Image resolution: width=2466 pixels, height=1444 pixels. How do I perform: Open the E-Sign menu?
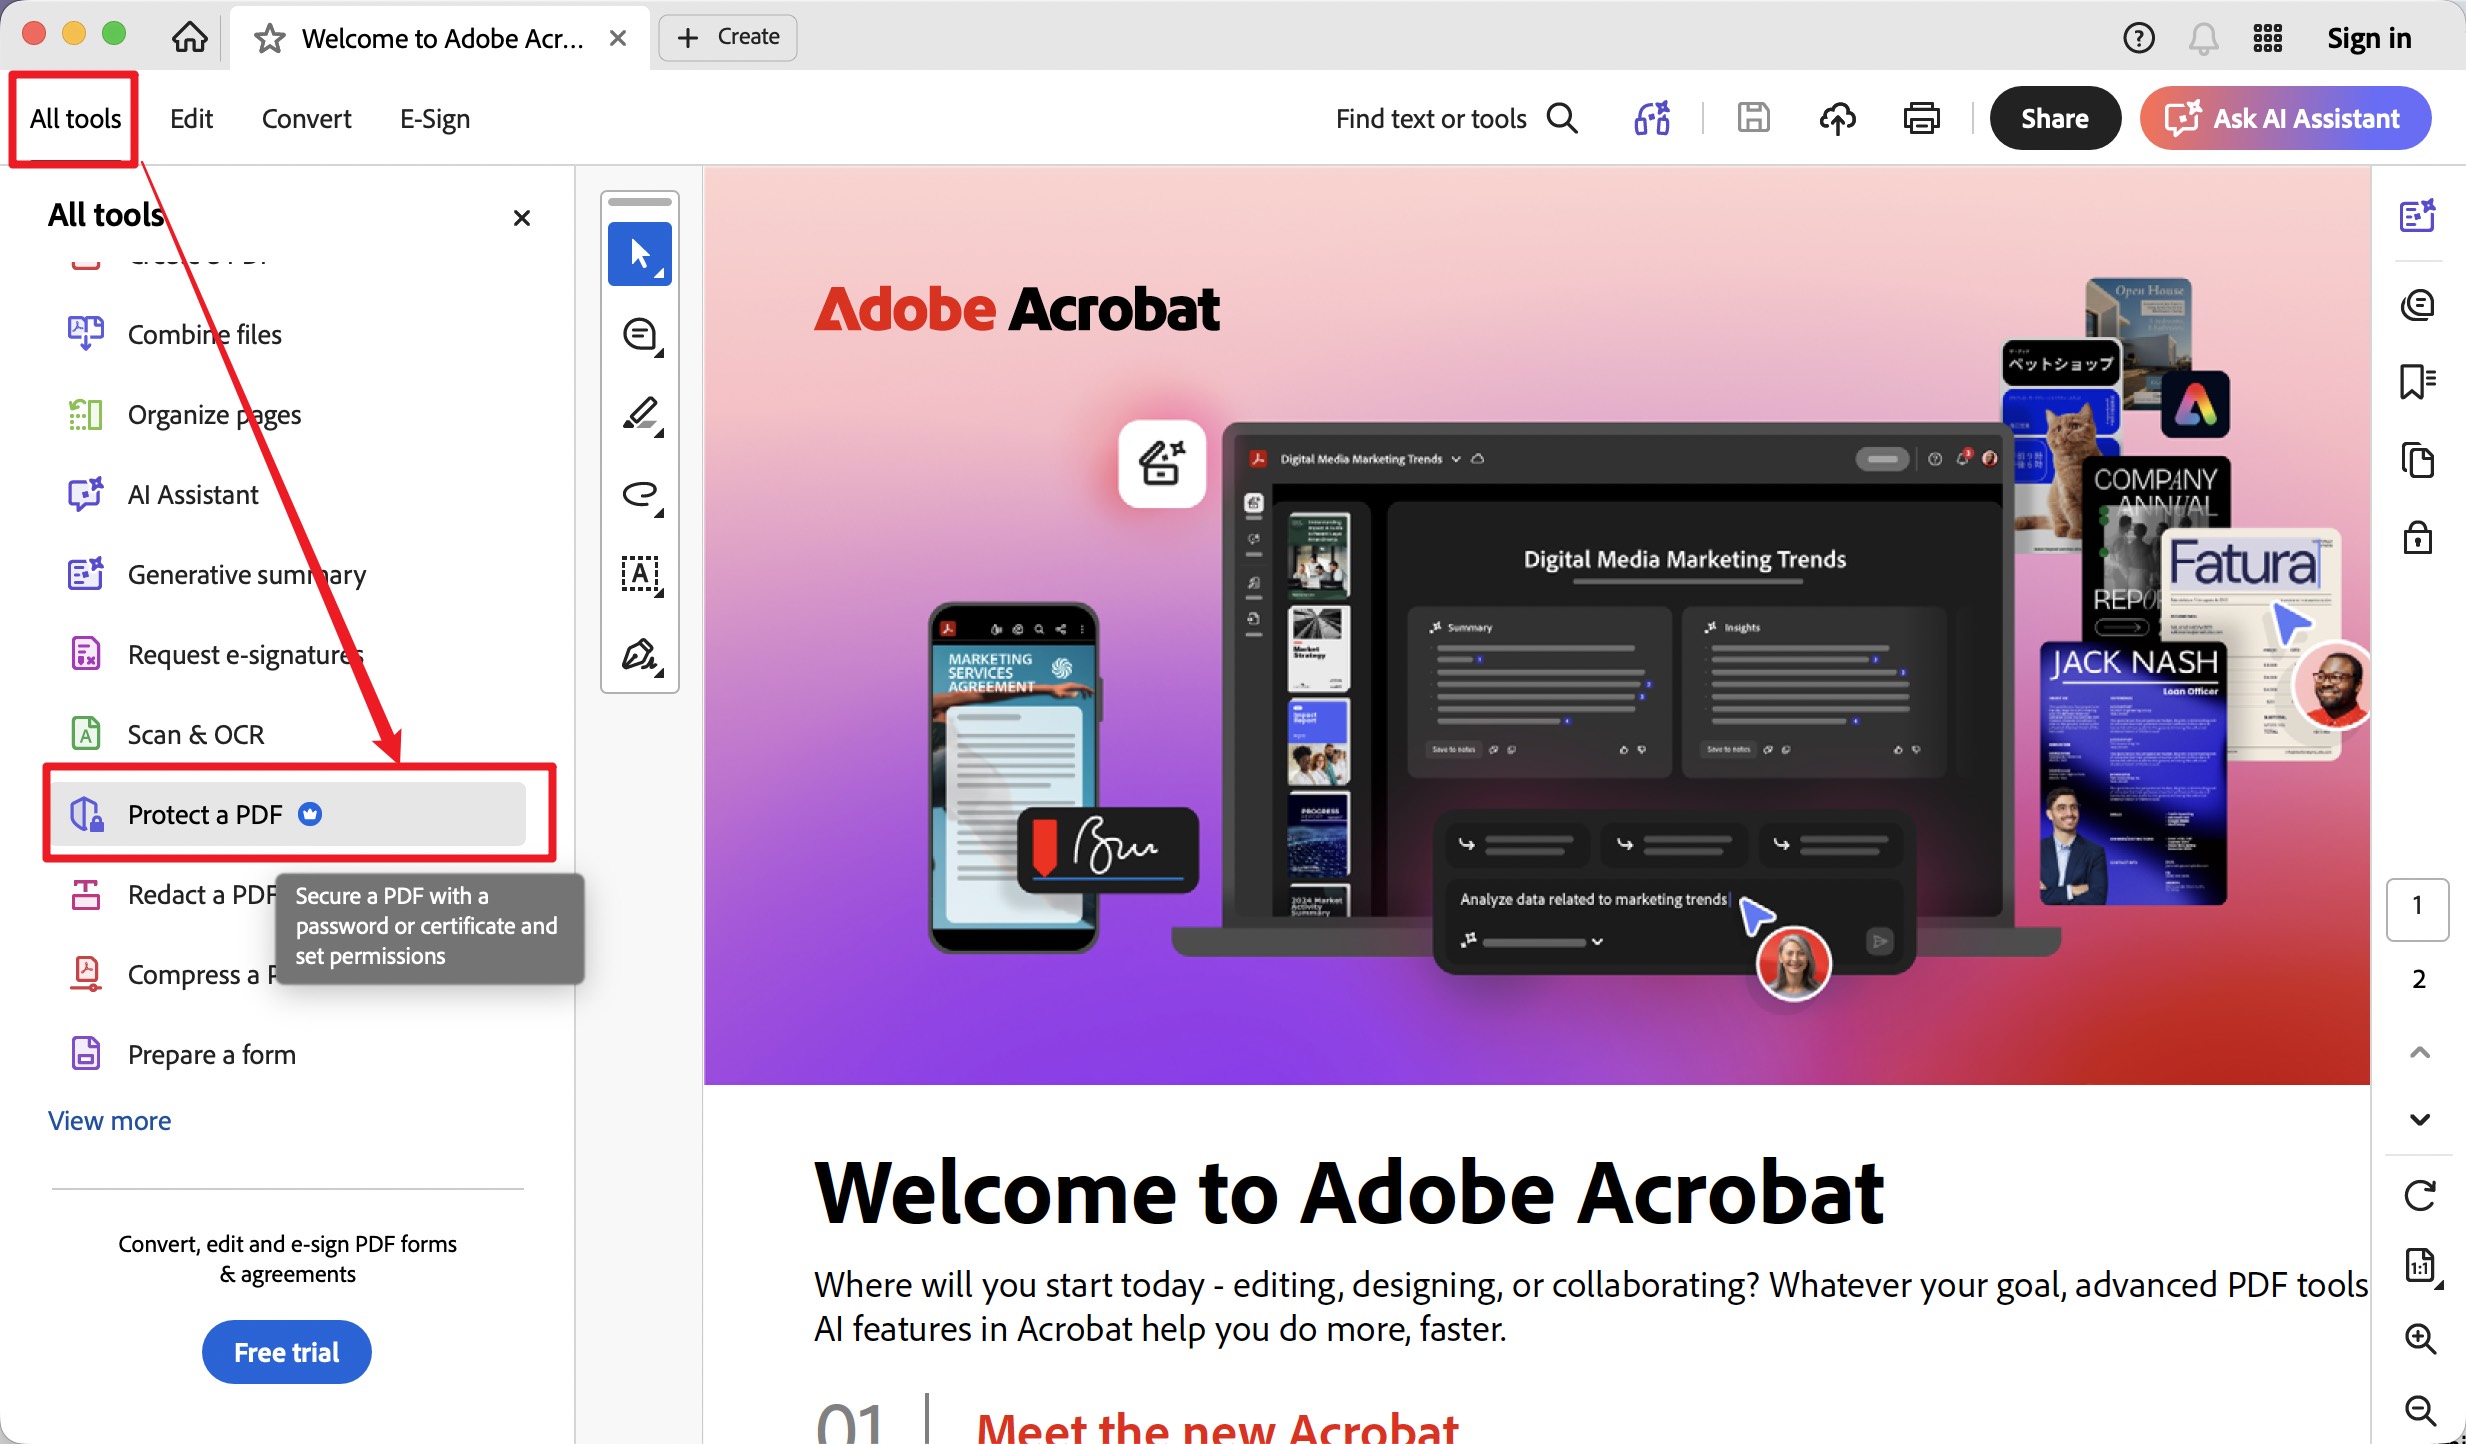tap(434, 118)
